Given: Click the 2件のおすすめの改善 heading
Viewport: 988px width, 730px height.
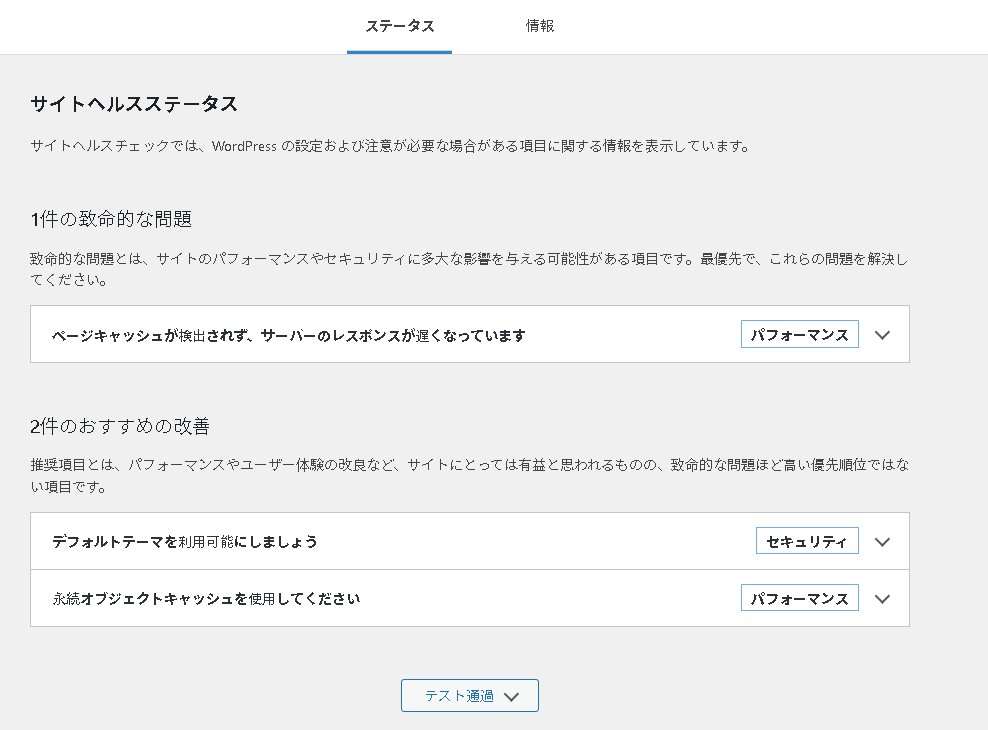Looking at the screenshot, I should pyautogui.click(x=120, y=426).
